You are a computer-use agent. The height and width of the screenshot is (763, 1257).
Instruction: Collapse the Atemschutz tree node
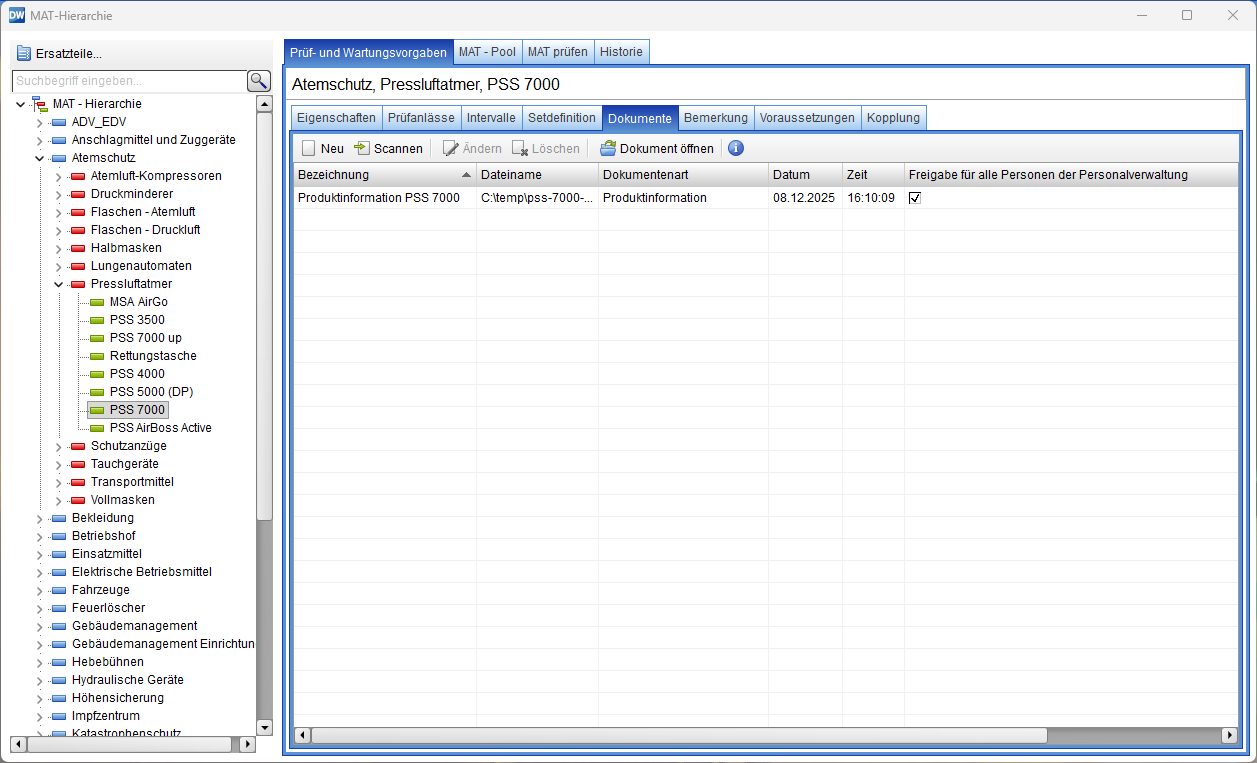point(40,158)
